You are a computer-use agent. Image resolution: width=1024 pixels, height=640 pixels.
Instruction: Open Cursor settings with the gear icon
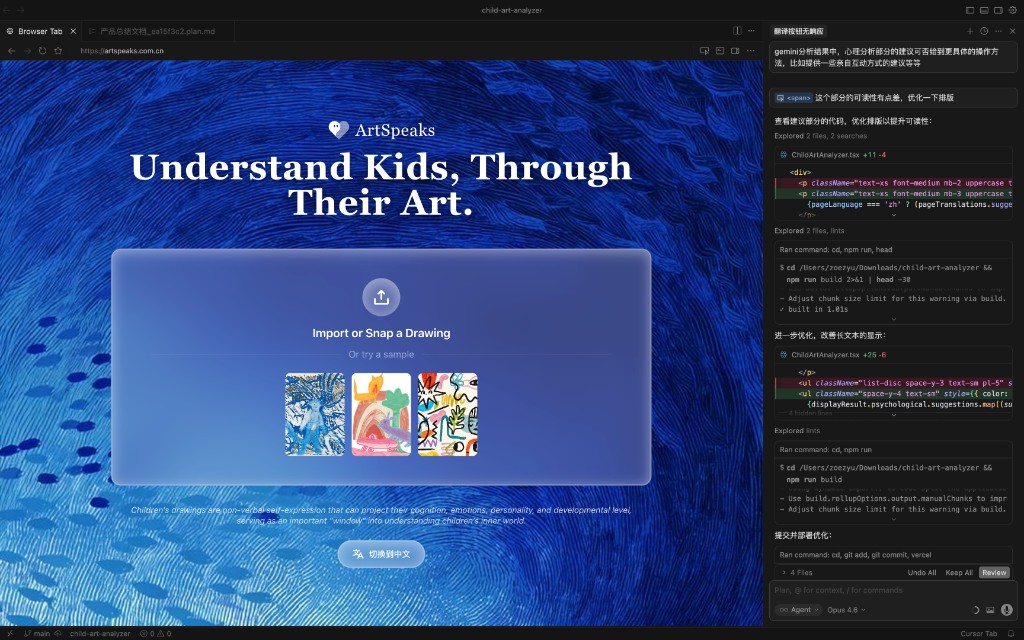[1012, 10]
